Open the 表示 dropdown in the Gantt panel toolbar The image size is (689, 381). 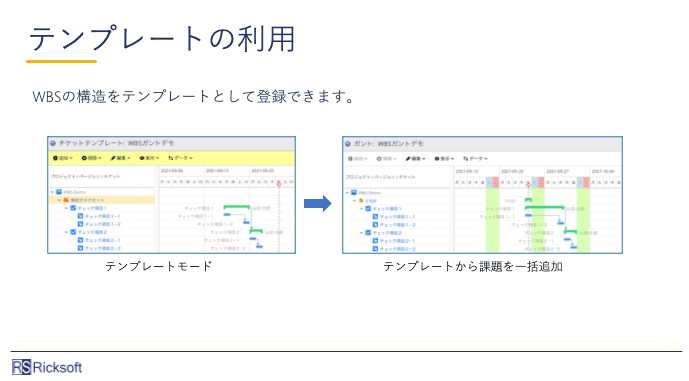click(444, 159)
